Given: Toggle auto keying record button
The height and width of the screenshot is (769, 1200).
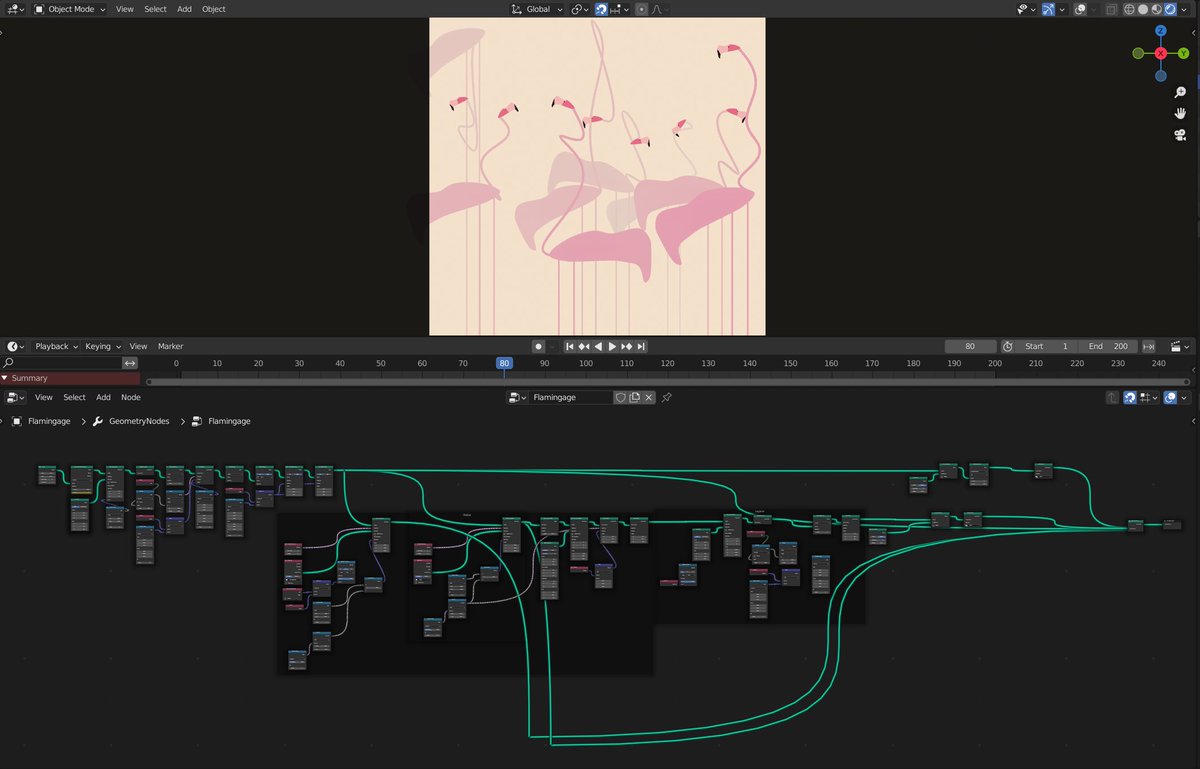Looking at the screenshot, I should click(x=538, y=346).
